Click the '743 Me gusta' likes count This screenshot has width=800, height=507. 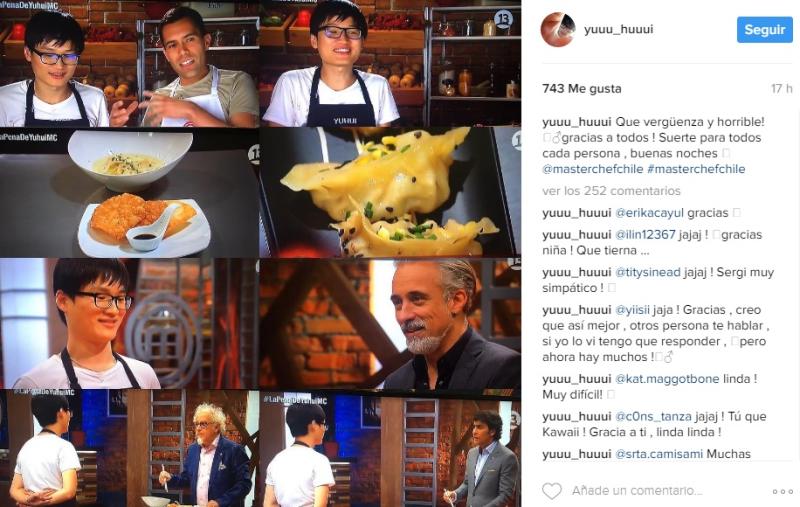[x=582, y=89]
